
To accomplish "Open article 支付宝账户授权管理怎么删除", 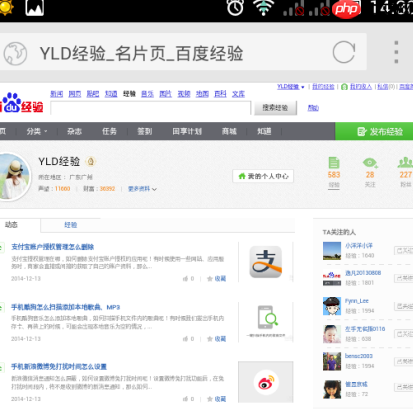I will click(53, 247).
